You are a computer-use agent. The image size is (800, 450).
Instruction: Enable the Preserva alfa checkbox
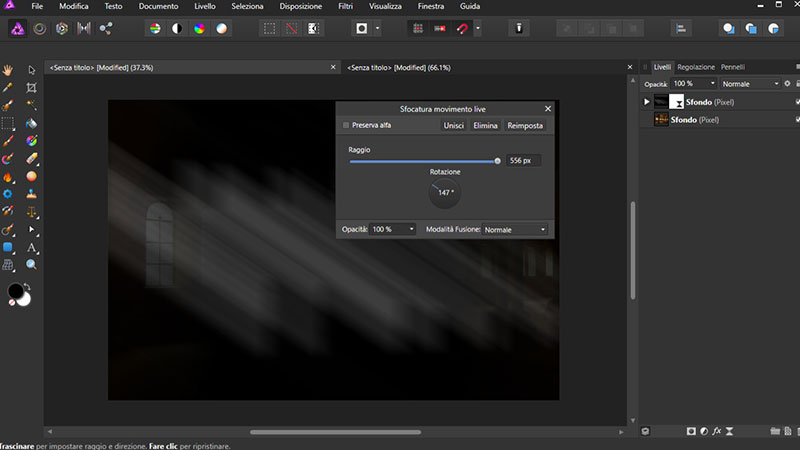(346, 125)
